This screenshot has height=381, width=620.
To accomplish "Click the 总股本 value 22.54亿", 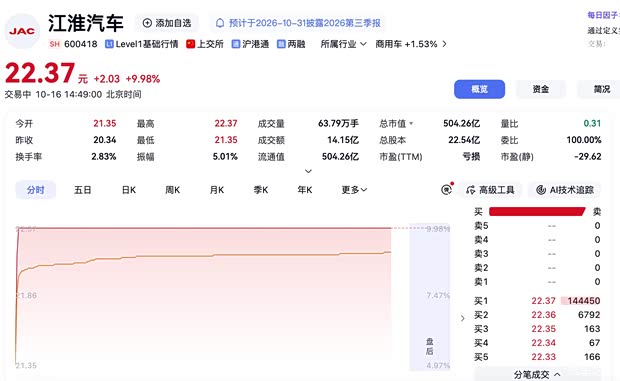I will [464, 140].
